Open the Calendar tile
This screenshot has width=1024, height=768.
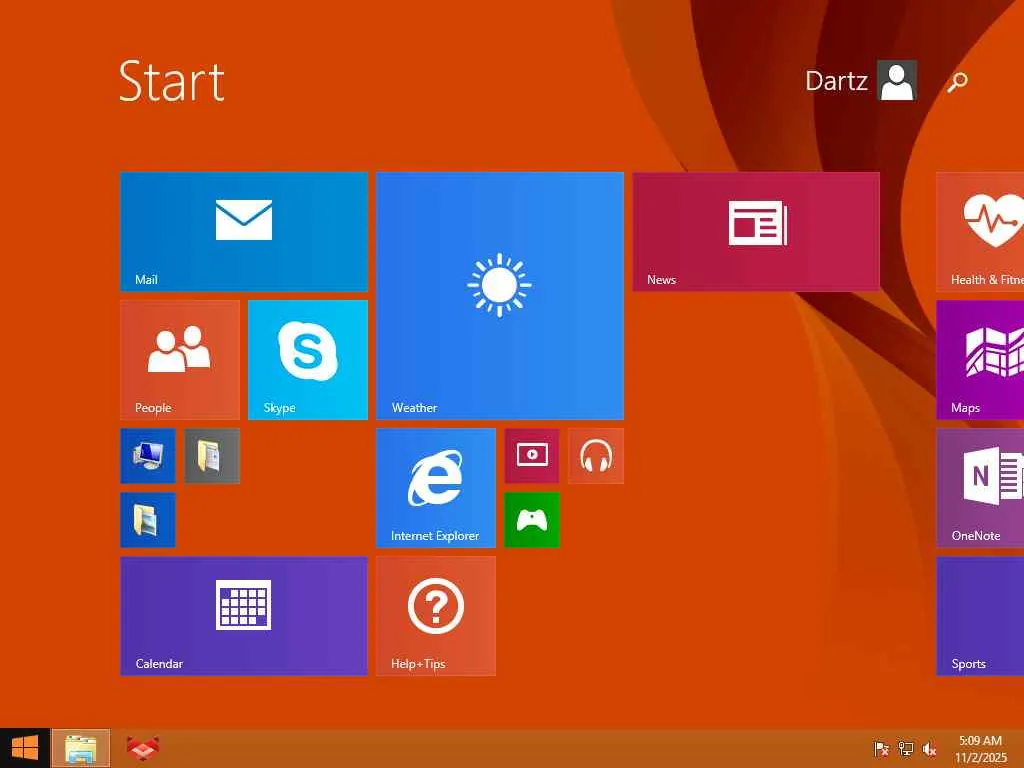pyautogui.click(x=244, y=616)
